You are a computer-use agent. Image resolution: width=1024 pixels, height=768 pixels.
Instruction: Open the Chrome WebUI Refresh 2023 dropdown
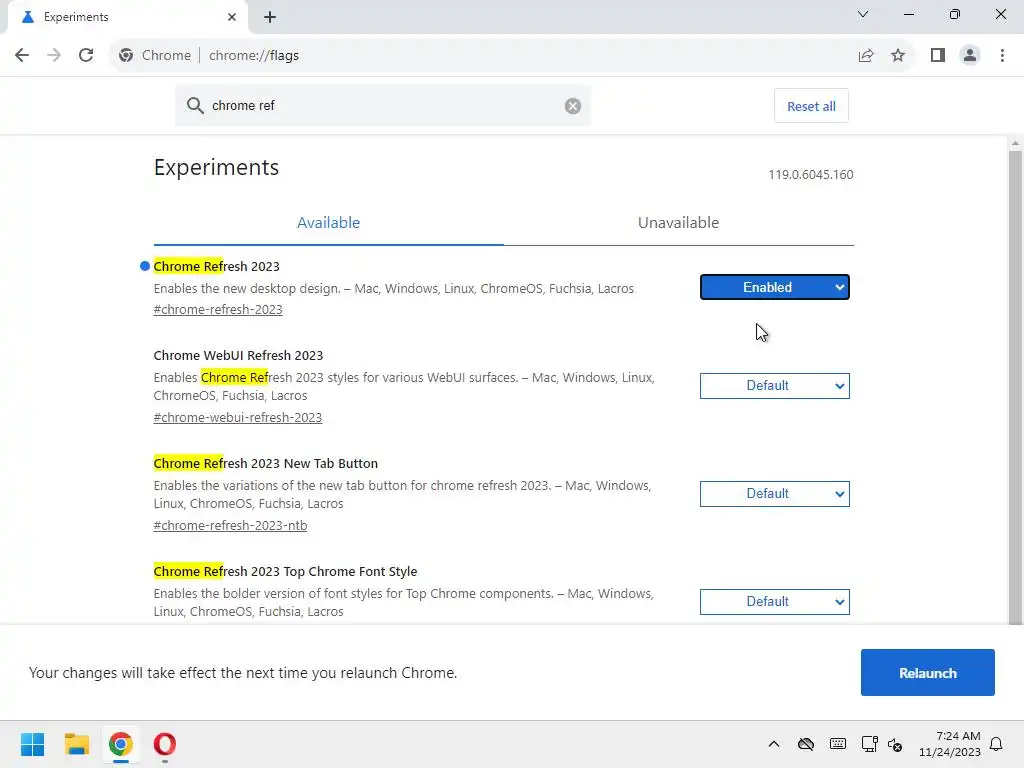pos(775,386)
